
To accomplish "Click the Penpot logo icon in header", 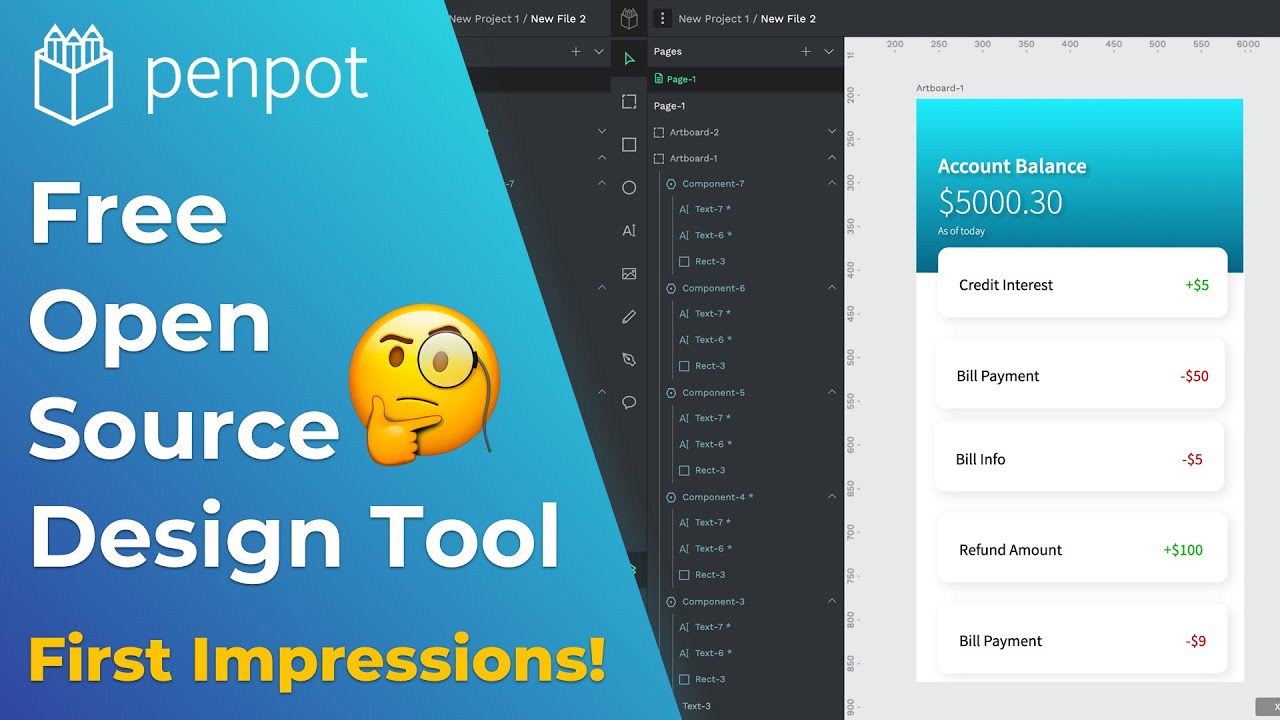I will 629,18.
